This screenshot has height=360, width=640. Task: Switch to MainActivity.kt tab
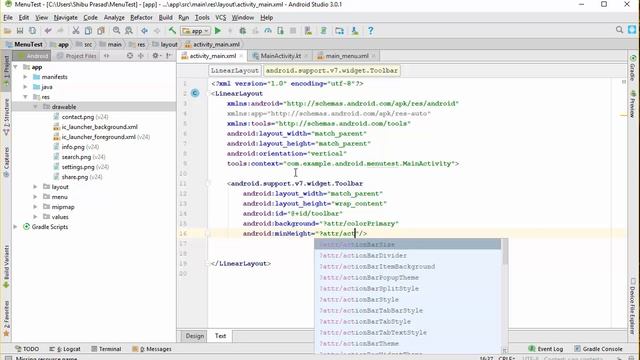pyautogui.click(x=280, y=56)
